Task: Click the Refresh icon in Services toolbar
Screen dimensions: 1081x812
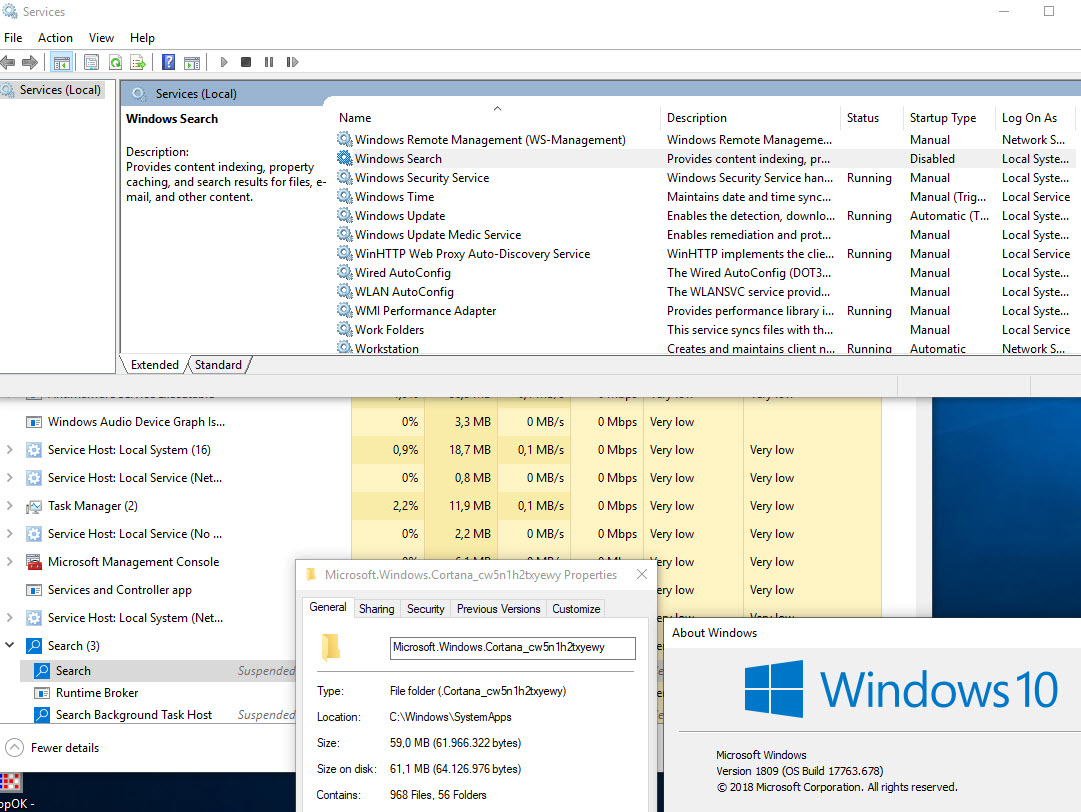Action: point(115,63)
